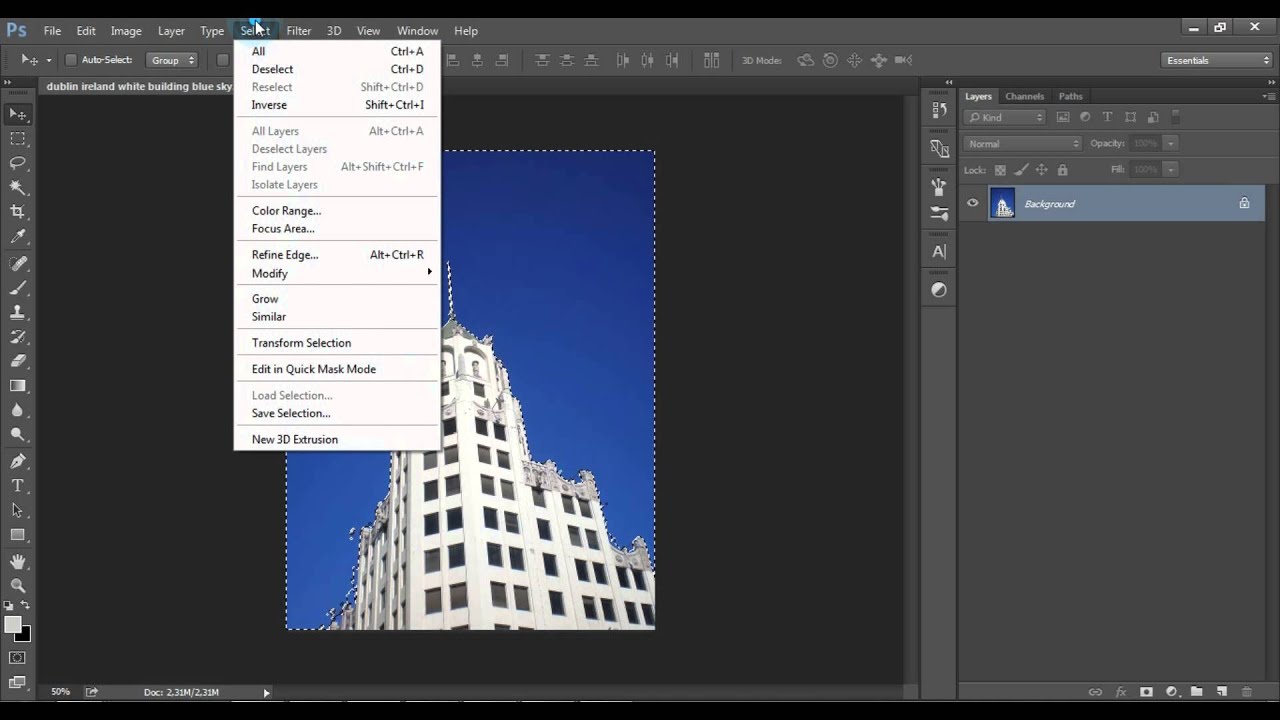The image size is (1280, 720).
Task: Toggle Lock all padlock icon
Action: coord(1062,170)
